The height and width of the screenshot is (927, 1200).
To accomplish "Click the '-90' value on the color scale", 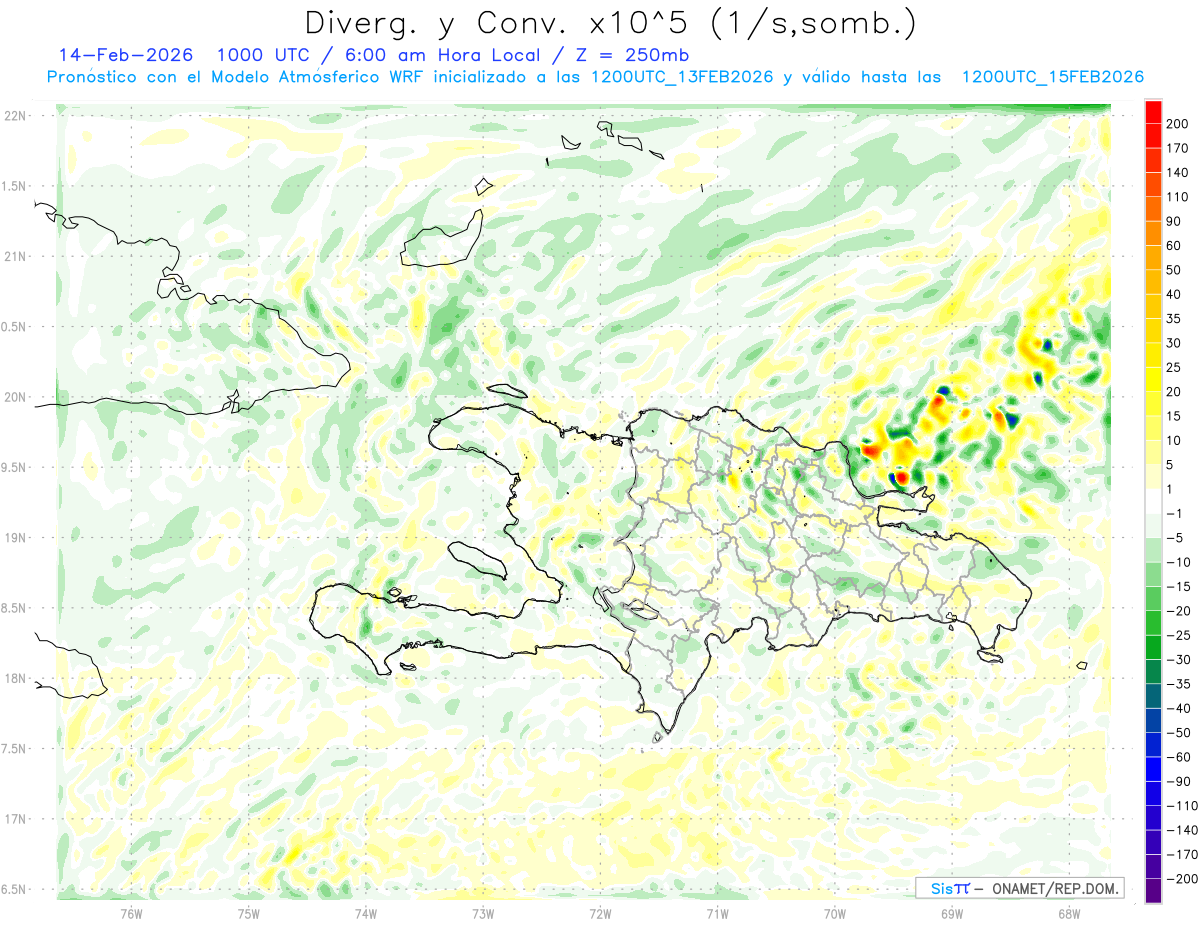I will click(1176, 781).
